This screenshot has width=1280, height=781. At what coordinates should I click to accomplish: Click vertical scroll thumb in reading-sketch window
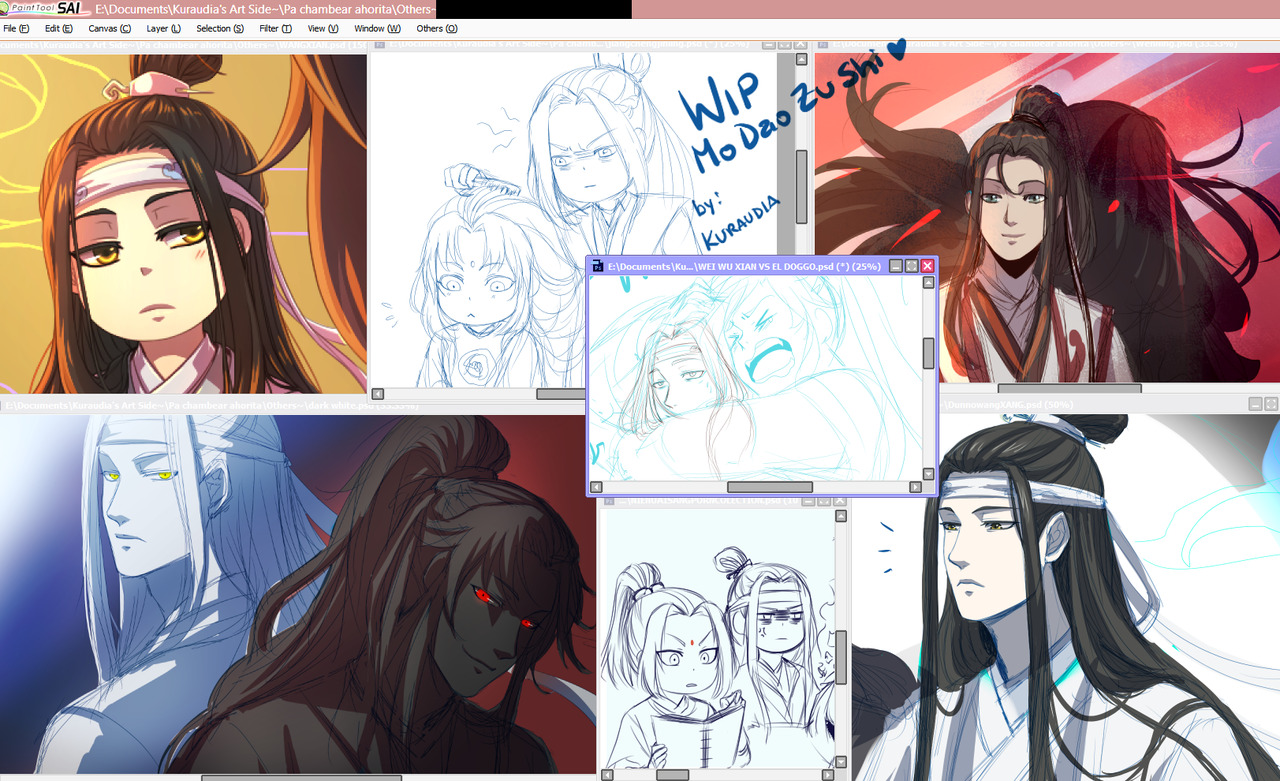(841, 657)
